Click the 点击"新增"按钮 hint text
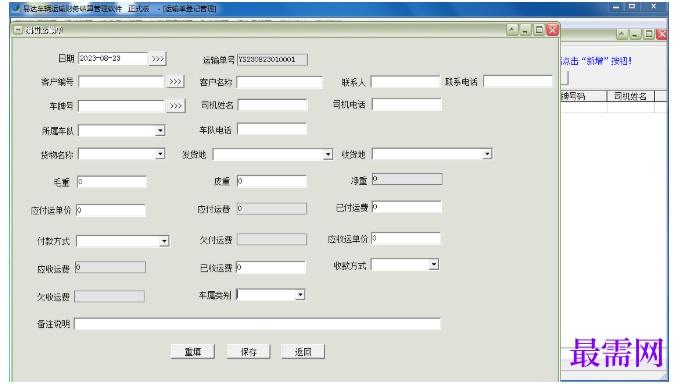682x384 pixels. click(x=596, y=61)
